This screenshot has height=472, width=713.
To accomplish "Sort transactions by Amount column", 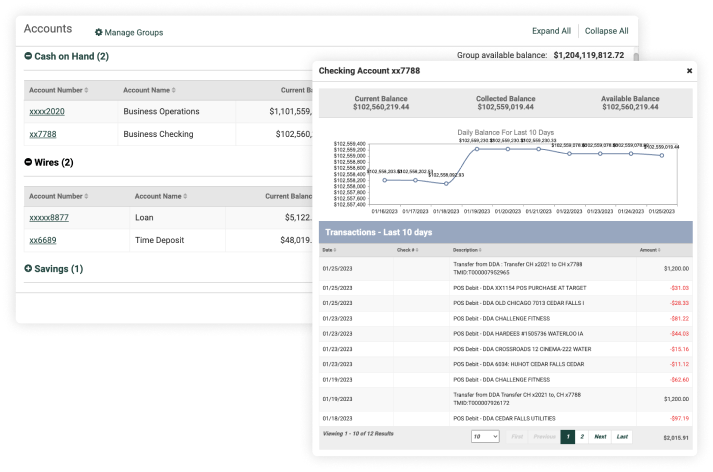I will 651,249.
